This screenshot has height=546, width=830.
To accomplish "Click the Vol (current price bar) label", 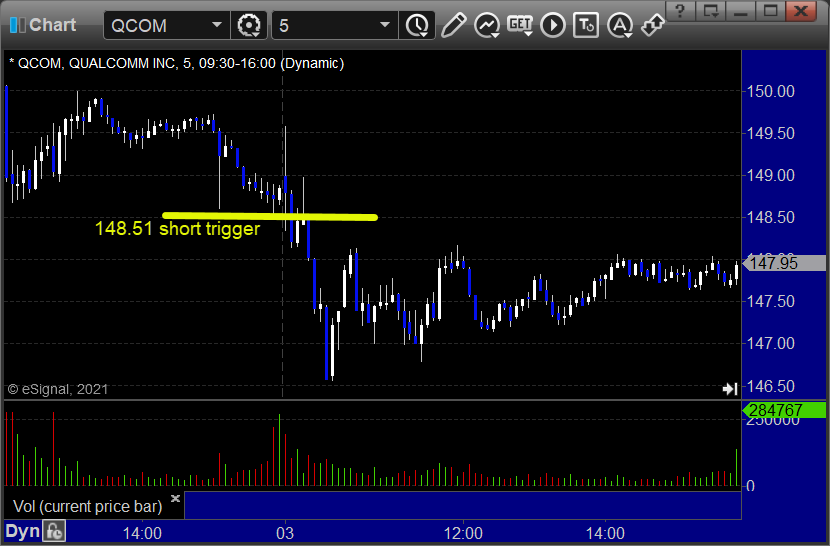I will [87, 506].
